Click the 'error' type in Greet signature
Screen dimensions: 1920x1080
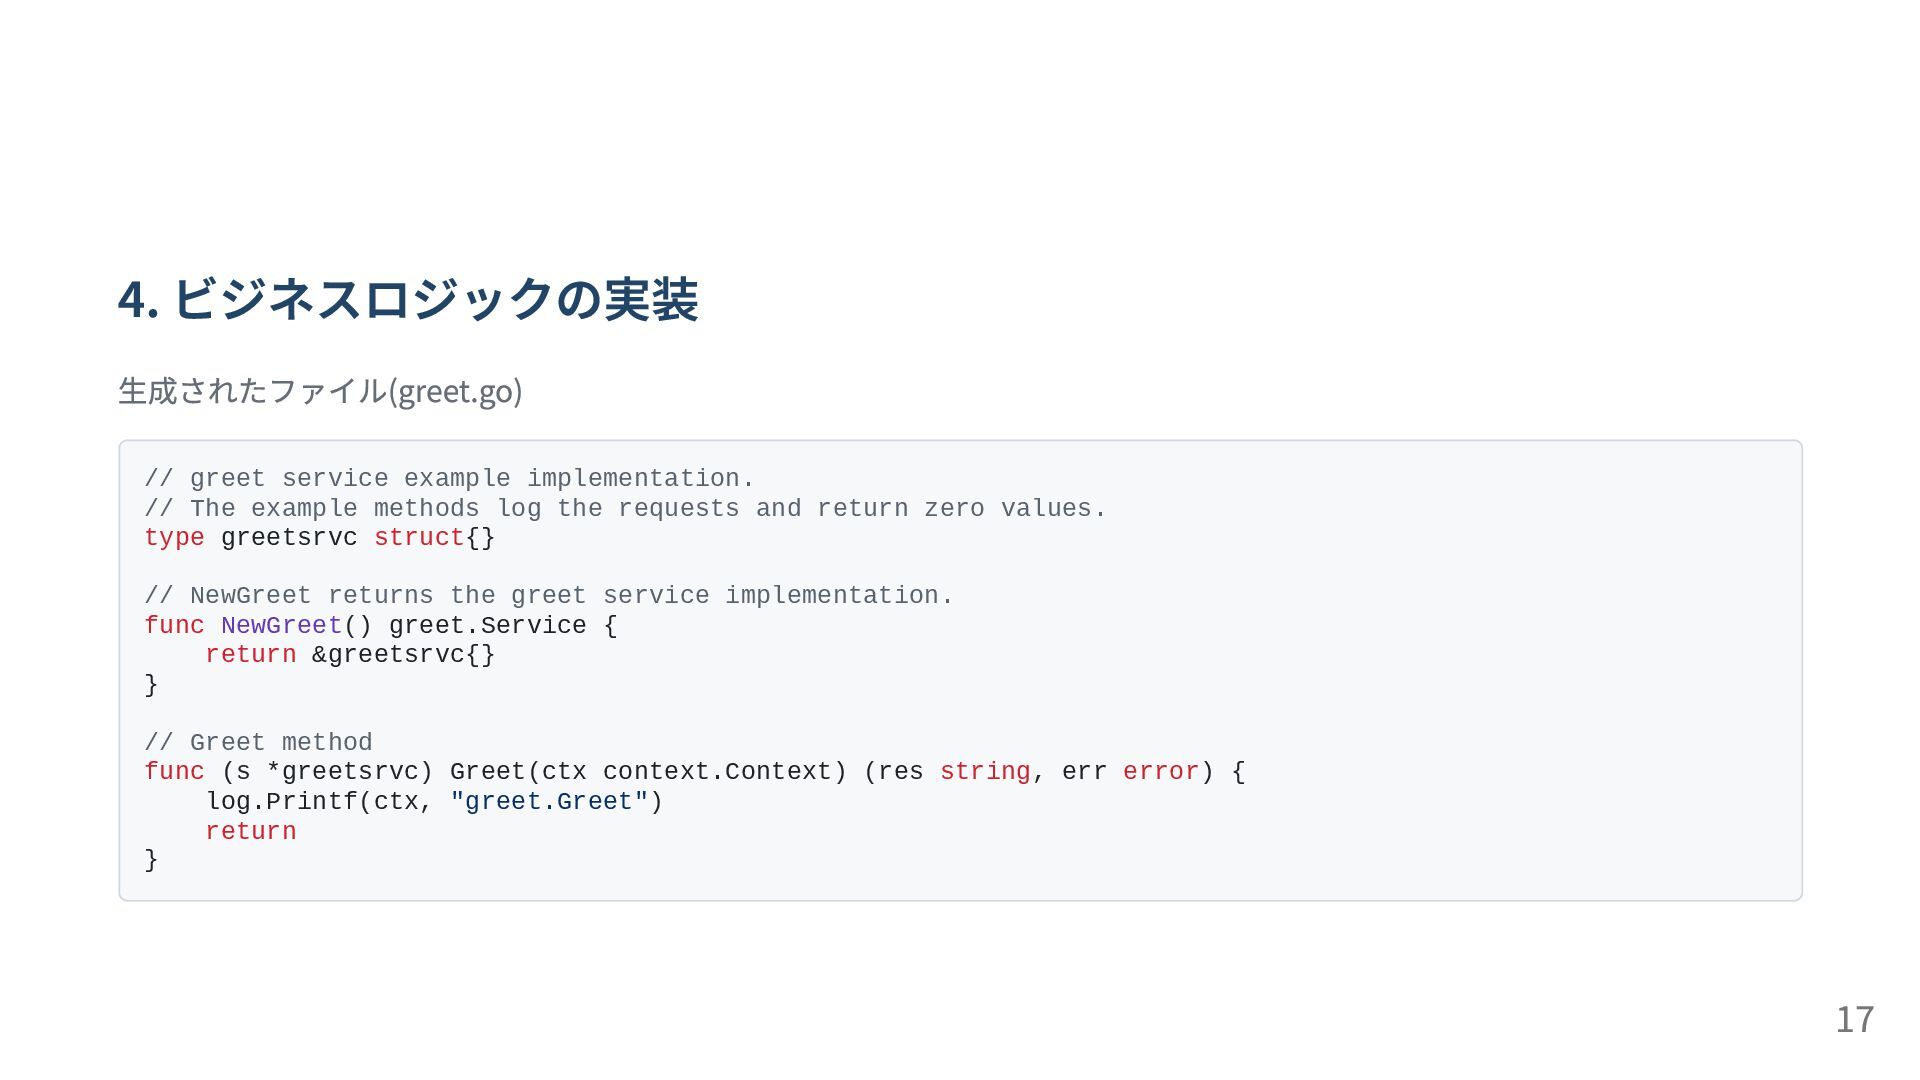[1161, 772]
